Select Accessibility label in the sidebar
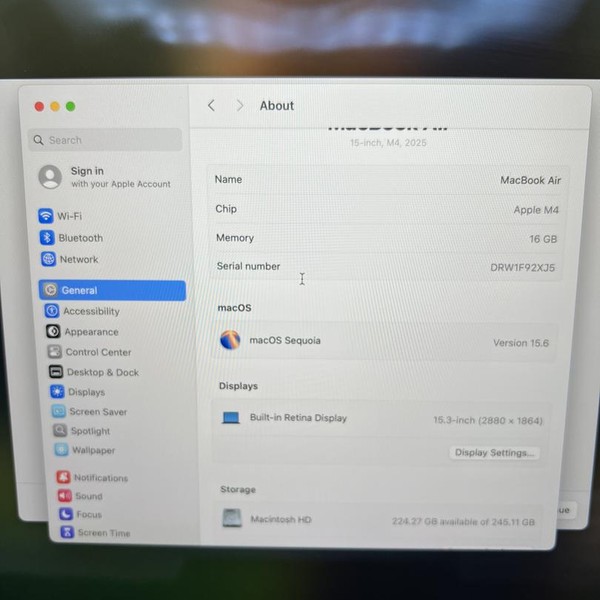 [x=91, y=311]
